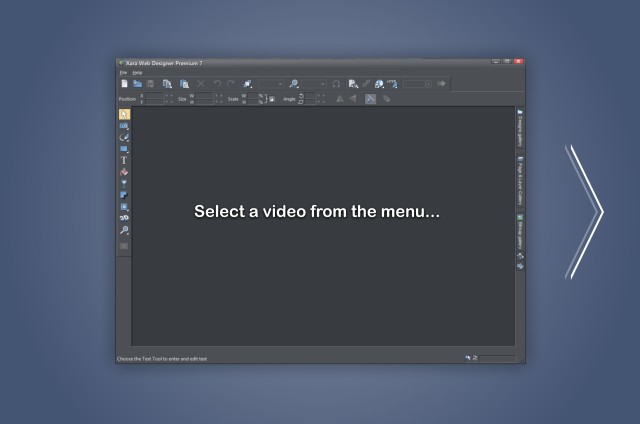The width and height of the screenshot is (640, 424).
Task: Open the Bitmap gallery tab
Action: coord(520,231)
